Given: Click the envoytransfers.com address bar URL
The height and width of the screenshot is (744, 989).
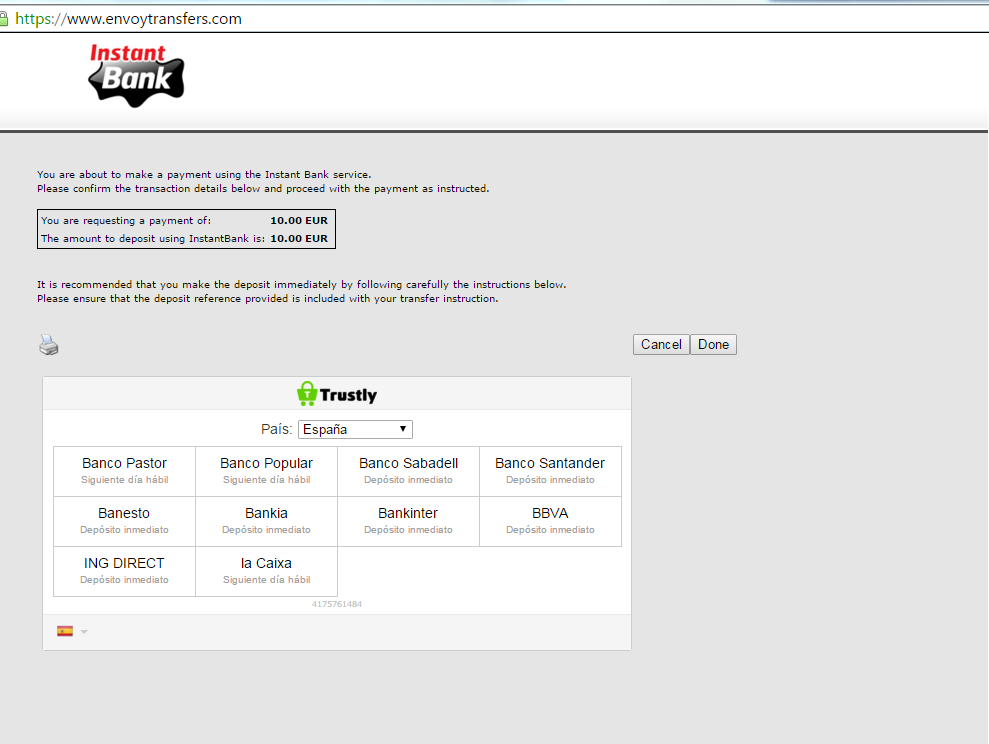Looking at the screenshot, I should click(128, 19).
